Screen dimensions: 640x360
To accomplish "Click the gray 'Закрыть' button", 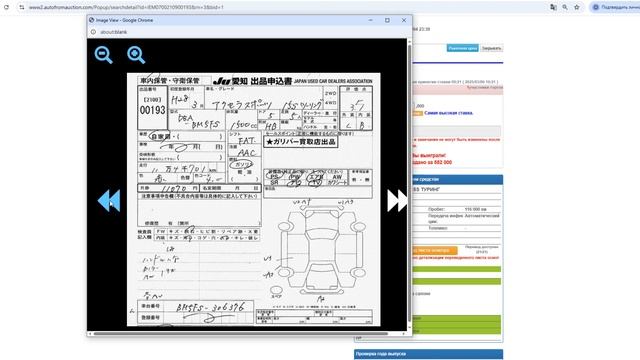I will coord(491,48).
